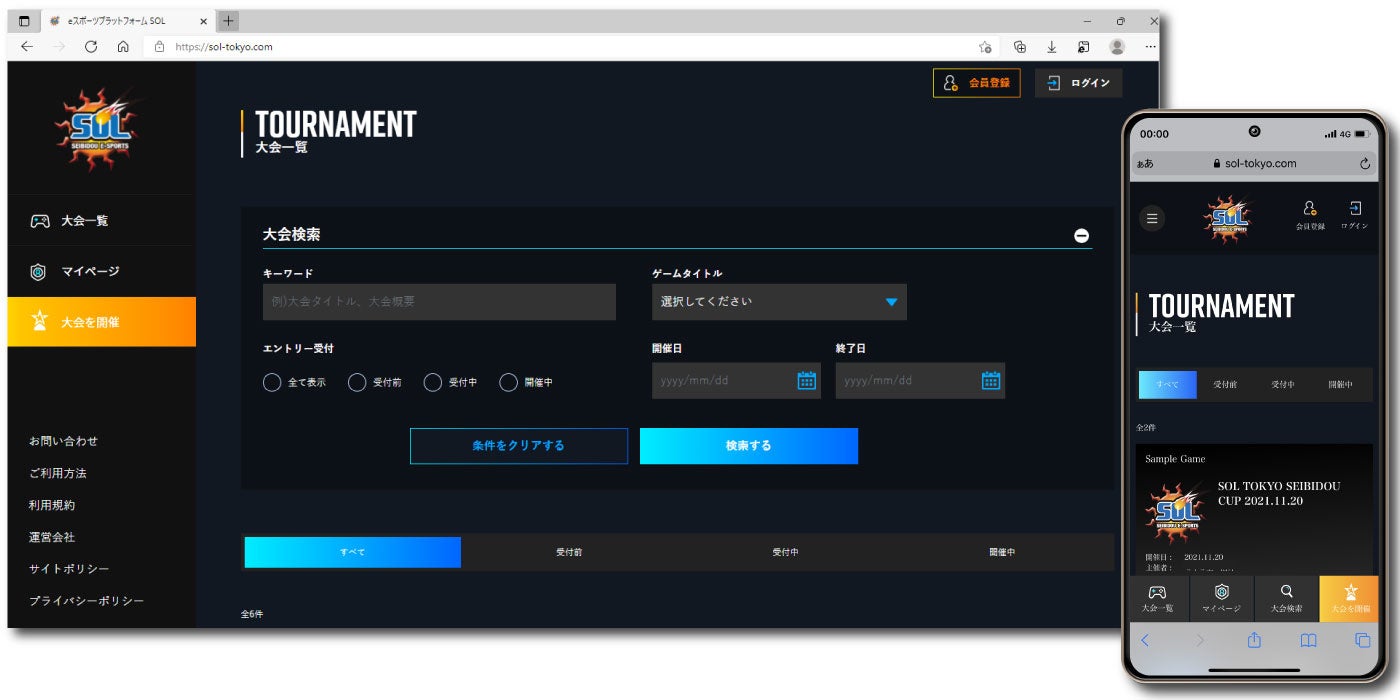Click the 条件をクリアする button
The height and width of the screenshot is (700, 1400).
point(519,446)
